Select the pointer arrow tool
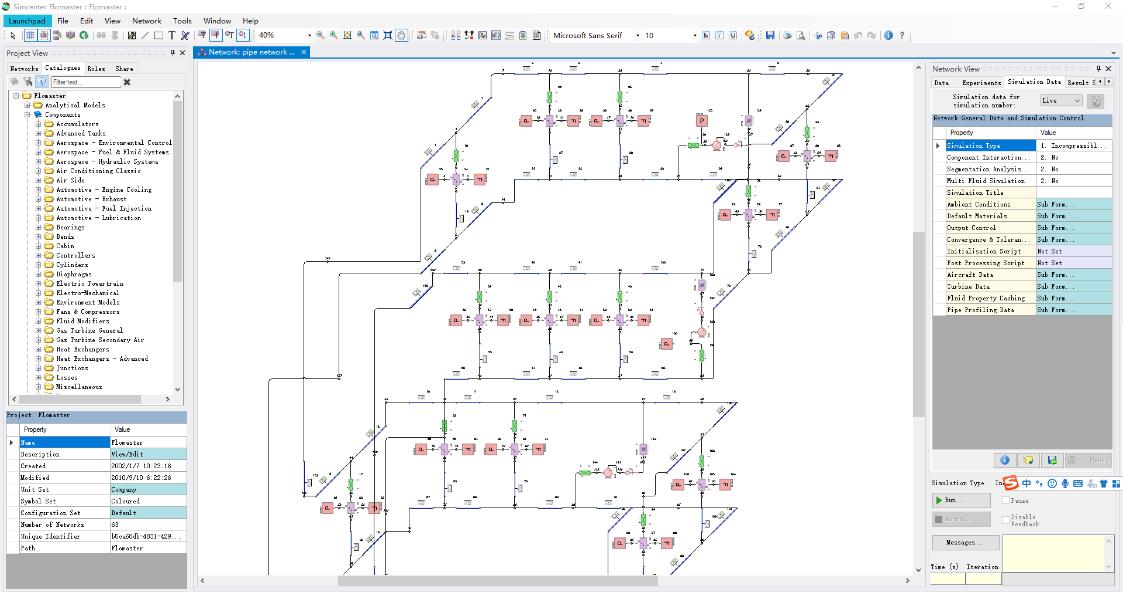This screenshot has height=592, width=1123. pos(12,35)
